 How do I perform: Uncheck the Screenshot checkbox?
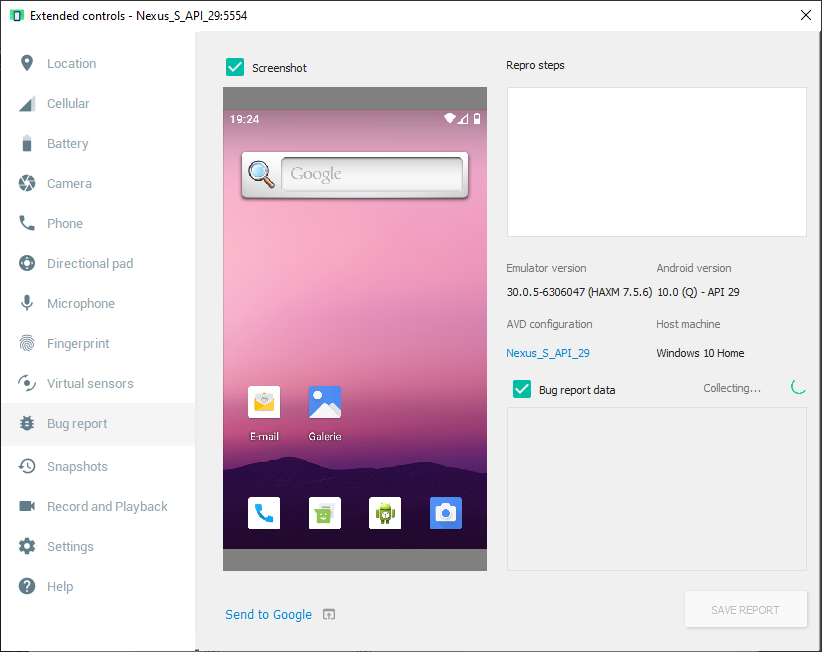pos(235,67)
